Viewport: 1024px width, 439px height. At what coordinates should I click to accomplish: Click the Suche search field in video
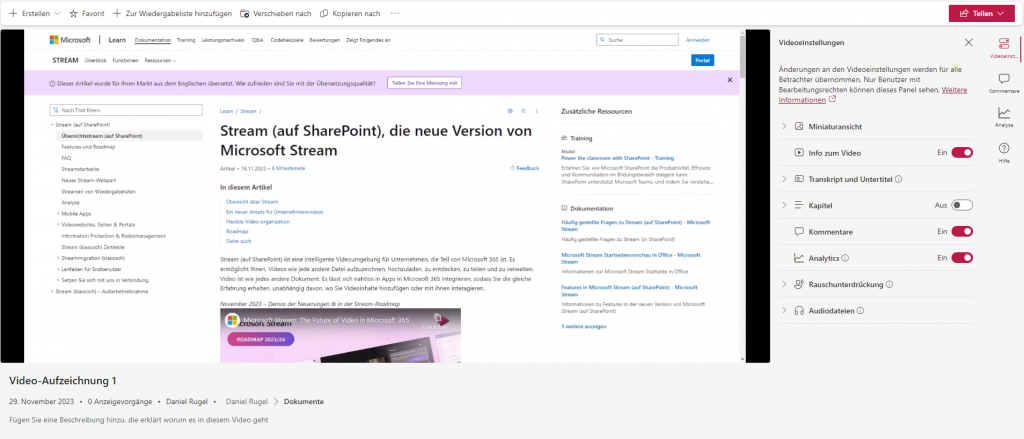coord(637,40)
